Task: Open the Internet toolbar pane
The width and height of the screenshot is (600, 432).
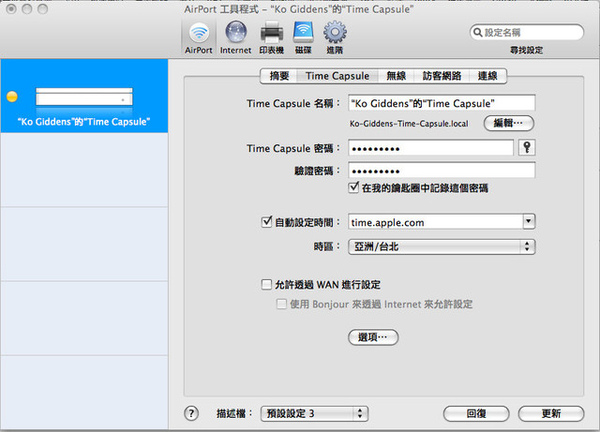Action: tap(236, 37)
